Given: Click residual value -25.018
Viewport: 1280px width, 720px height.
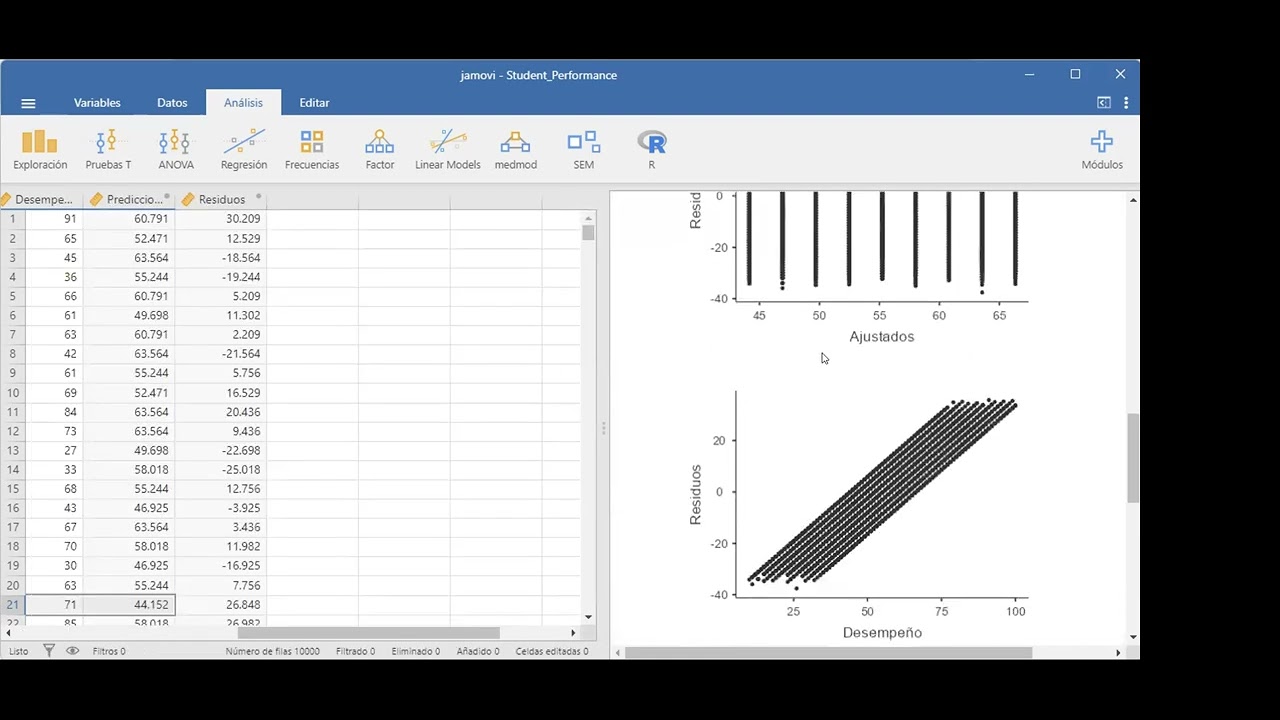Looking at the screenshot, I should (221, 469).
